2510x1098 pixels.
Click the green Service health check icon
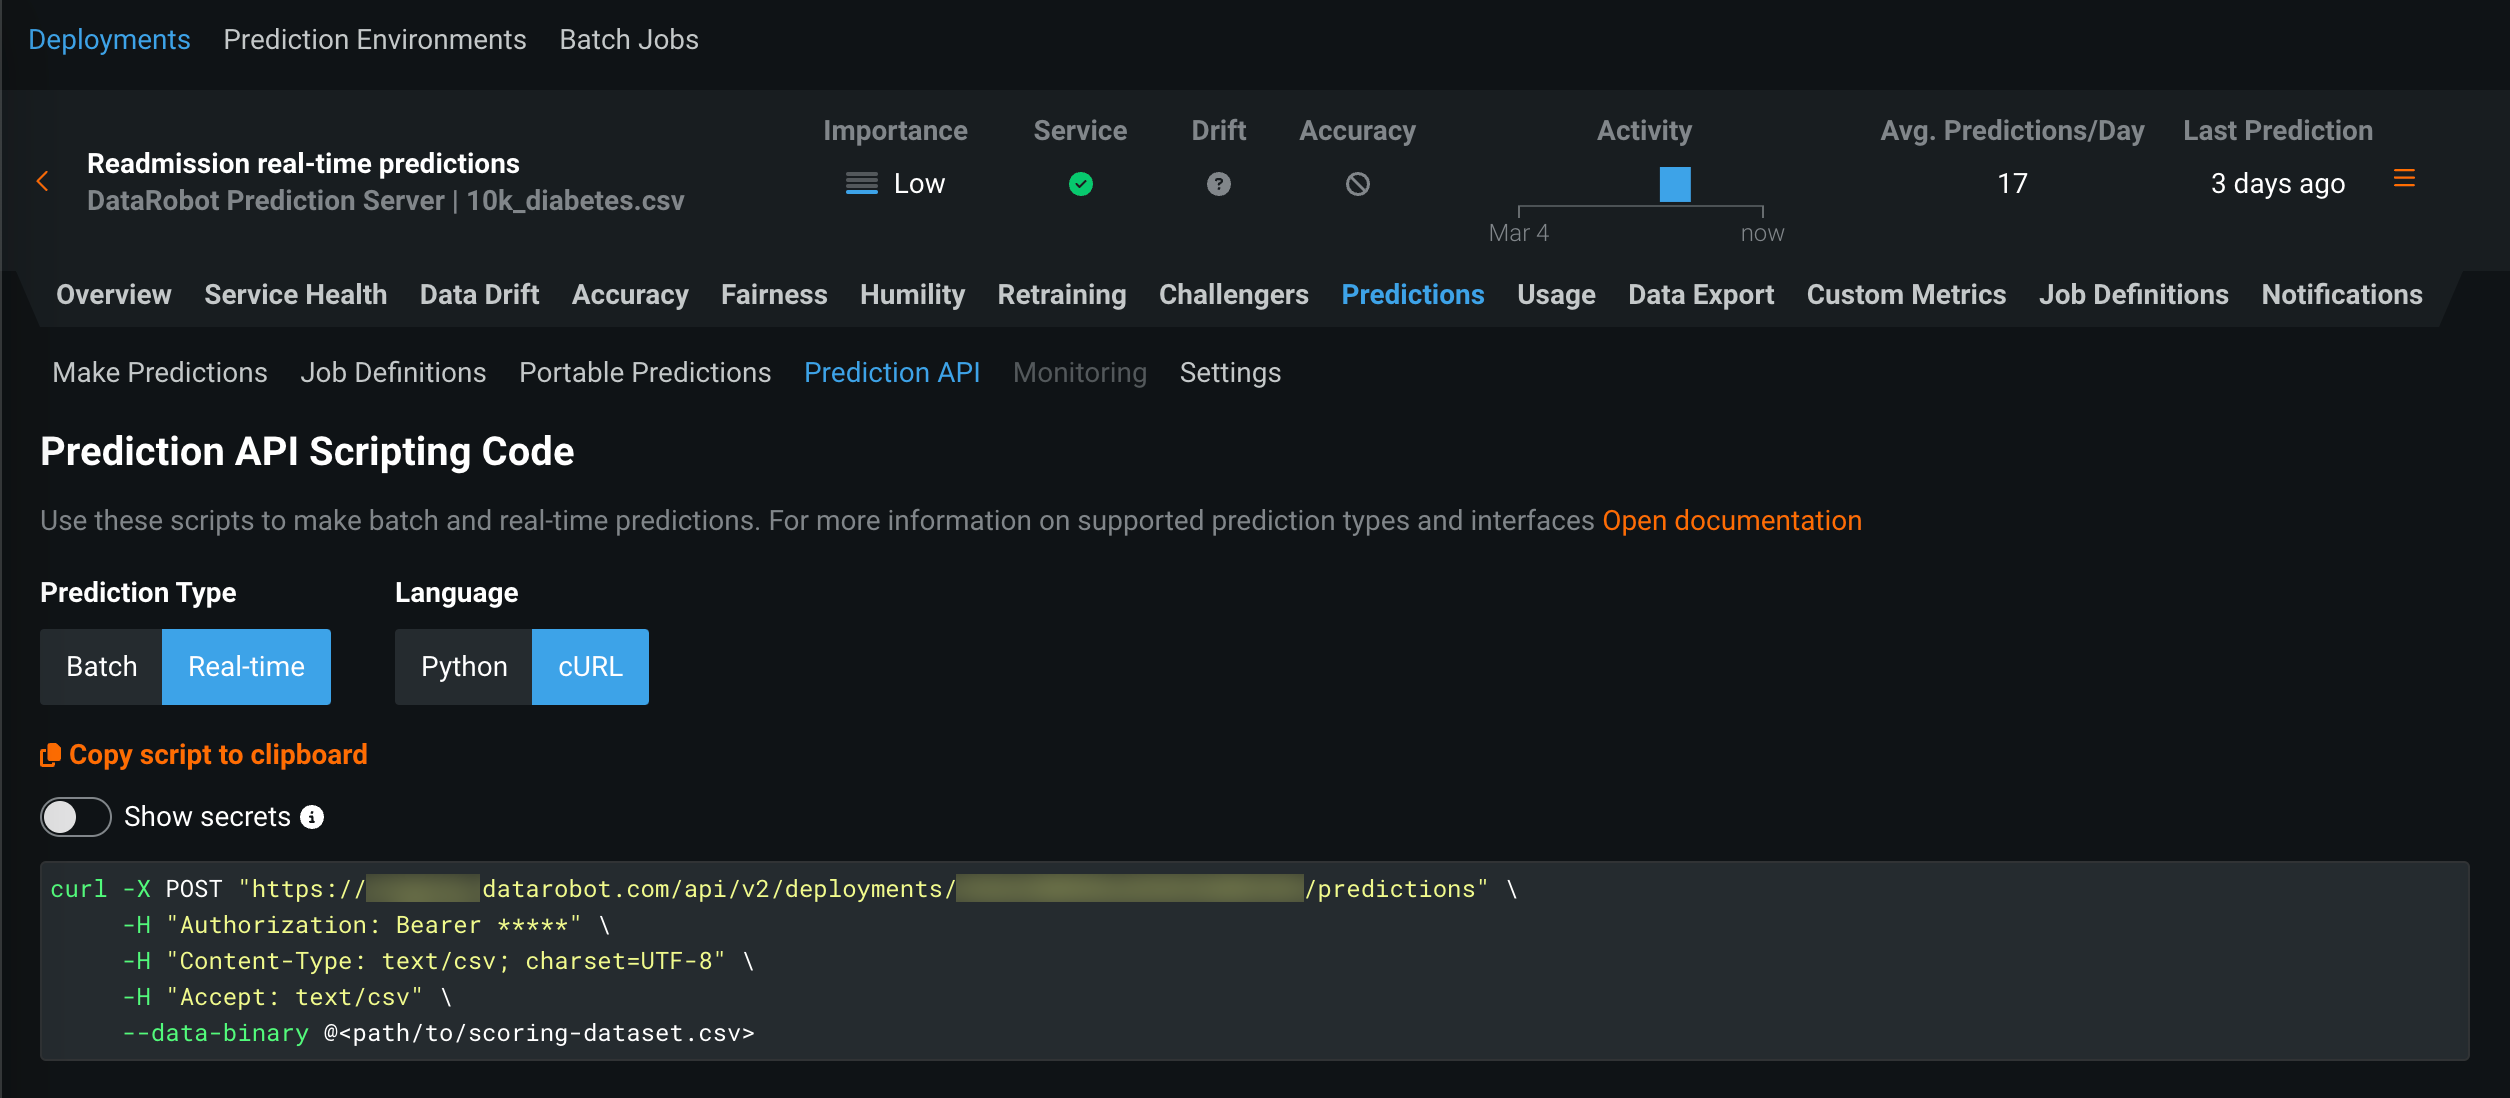[x=1080, y=184]
